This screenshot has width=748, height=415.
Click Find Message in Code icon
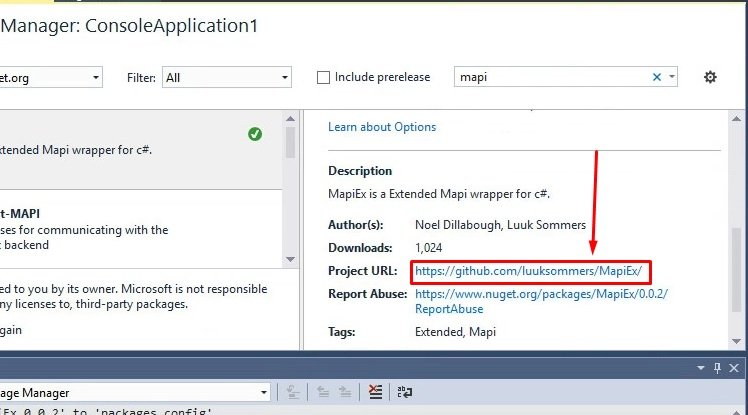(292, 392)
